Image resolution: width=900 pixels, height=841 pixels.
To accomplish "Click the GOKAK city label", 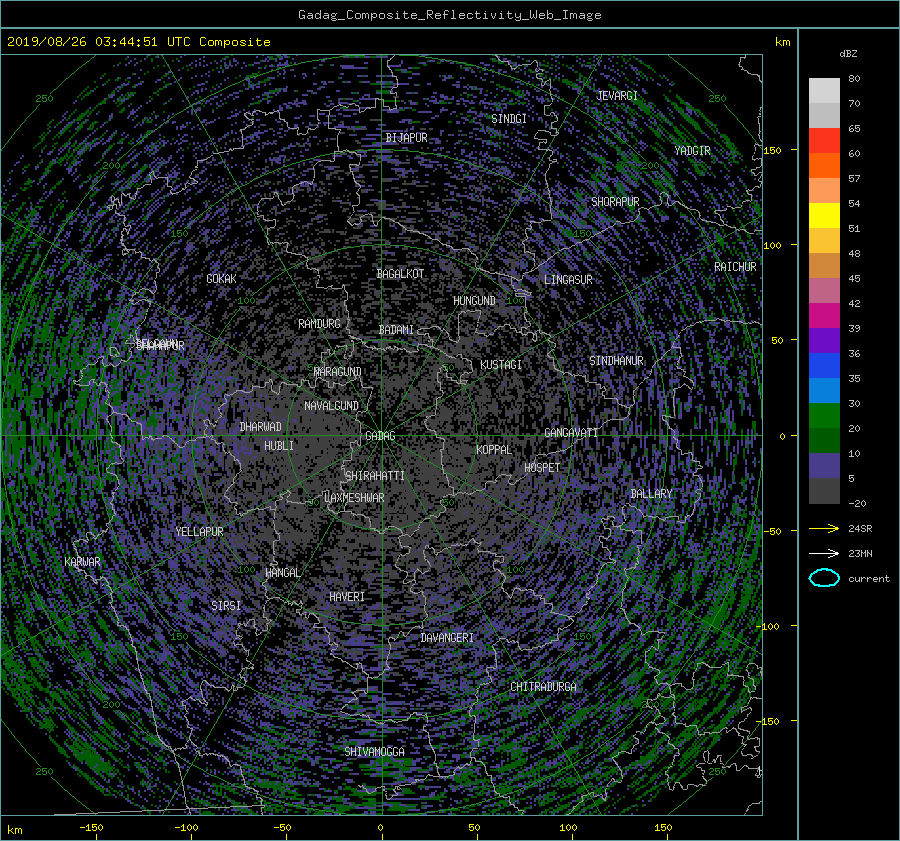I will [221, 278].
